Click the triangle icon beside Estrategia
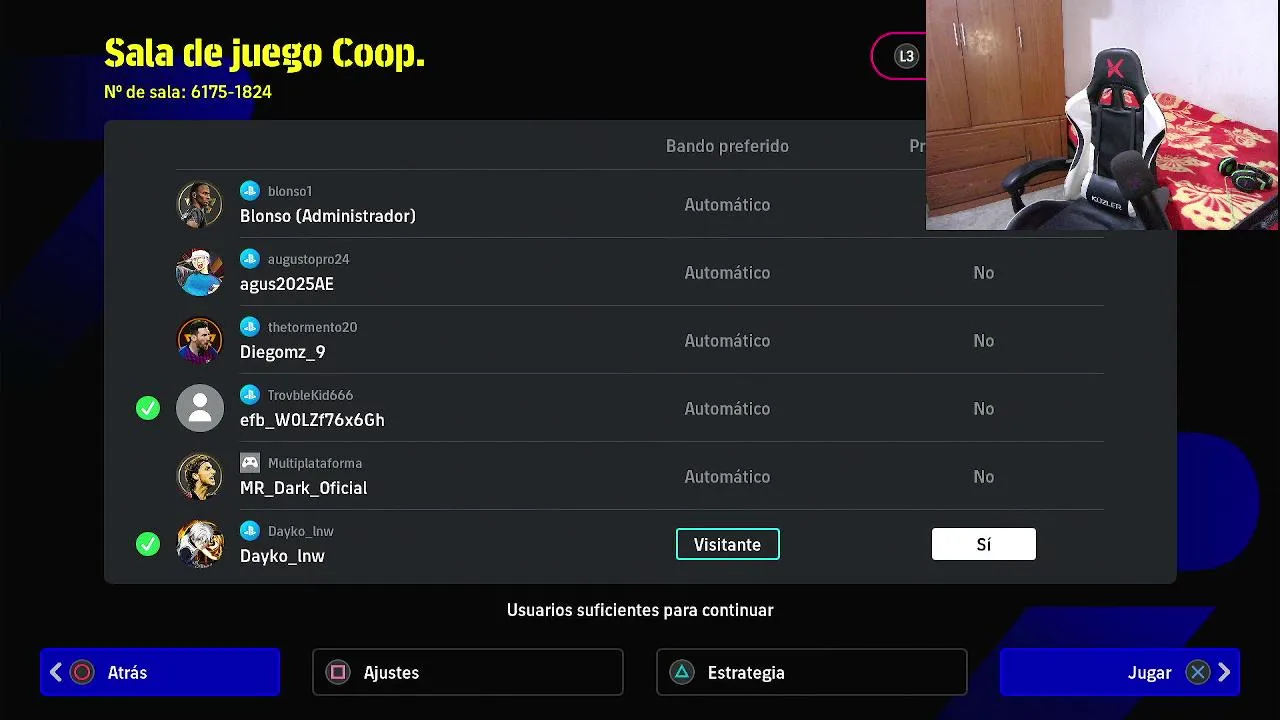 tap(682, 673)
